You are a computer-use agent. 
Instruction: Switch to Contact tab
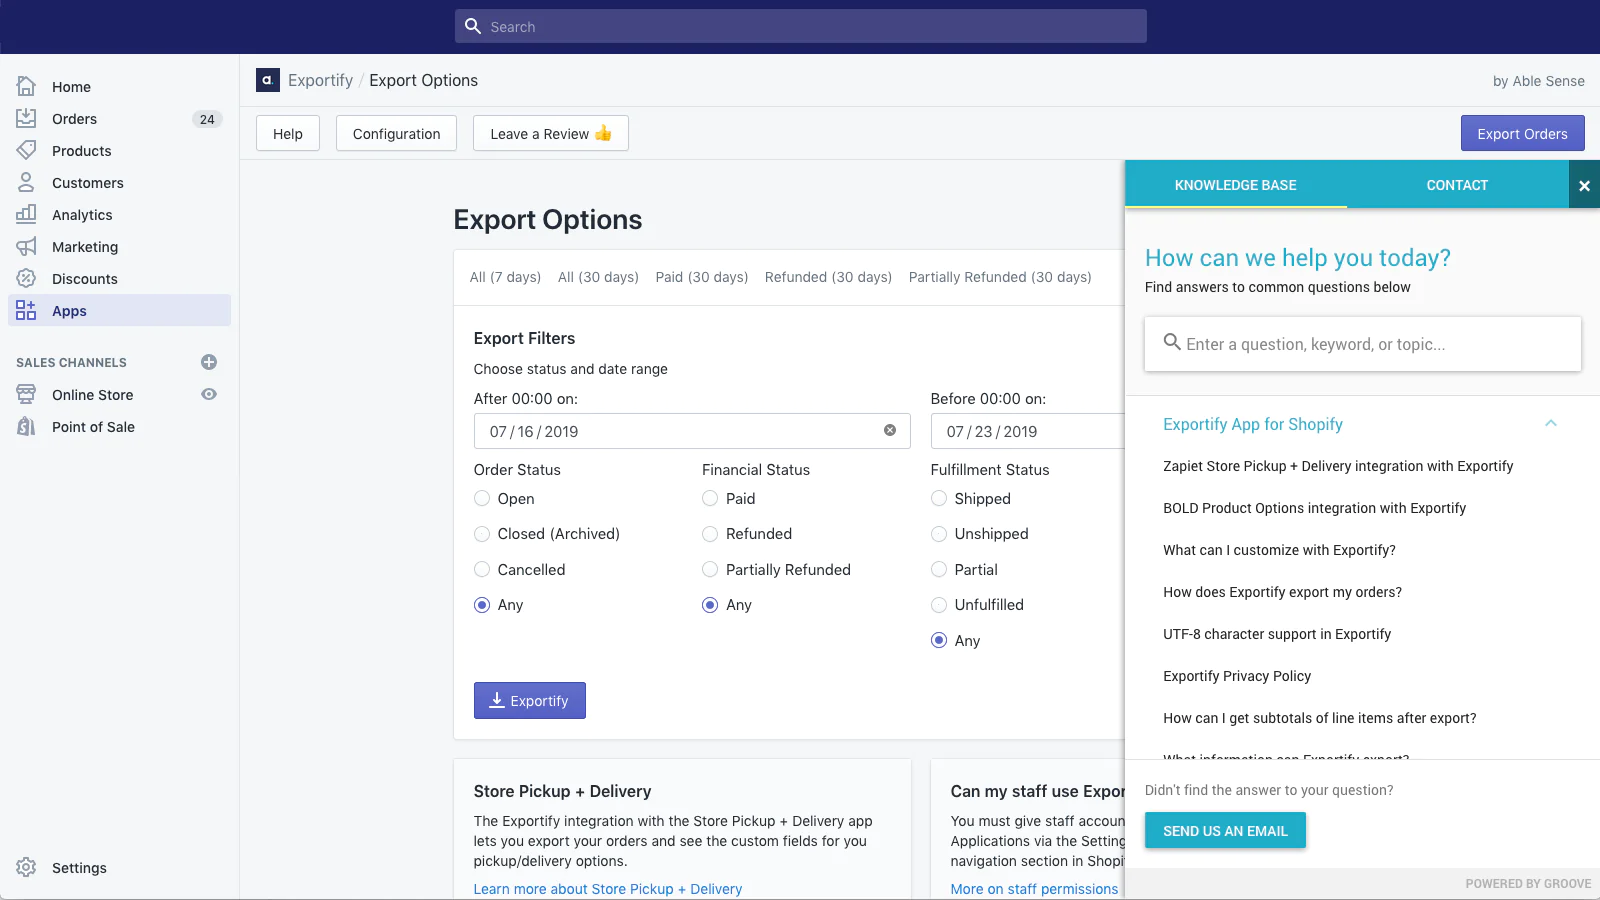(1457, 185)
